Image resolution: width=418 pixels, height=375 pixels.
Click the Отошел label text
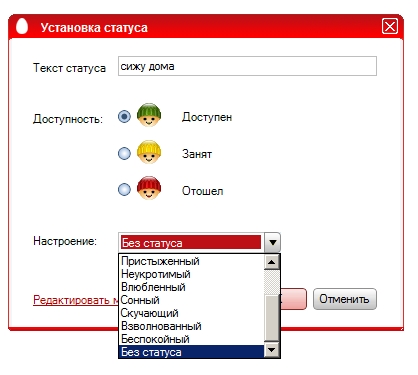[202, 191]
